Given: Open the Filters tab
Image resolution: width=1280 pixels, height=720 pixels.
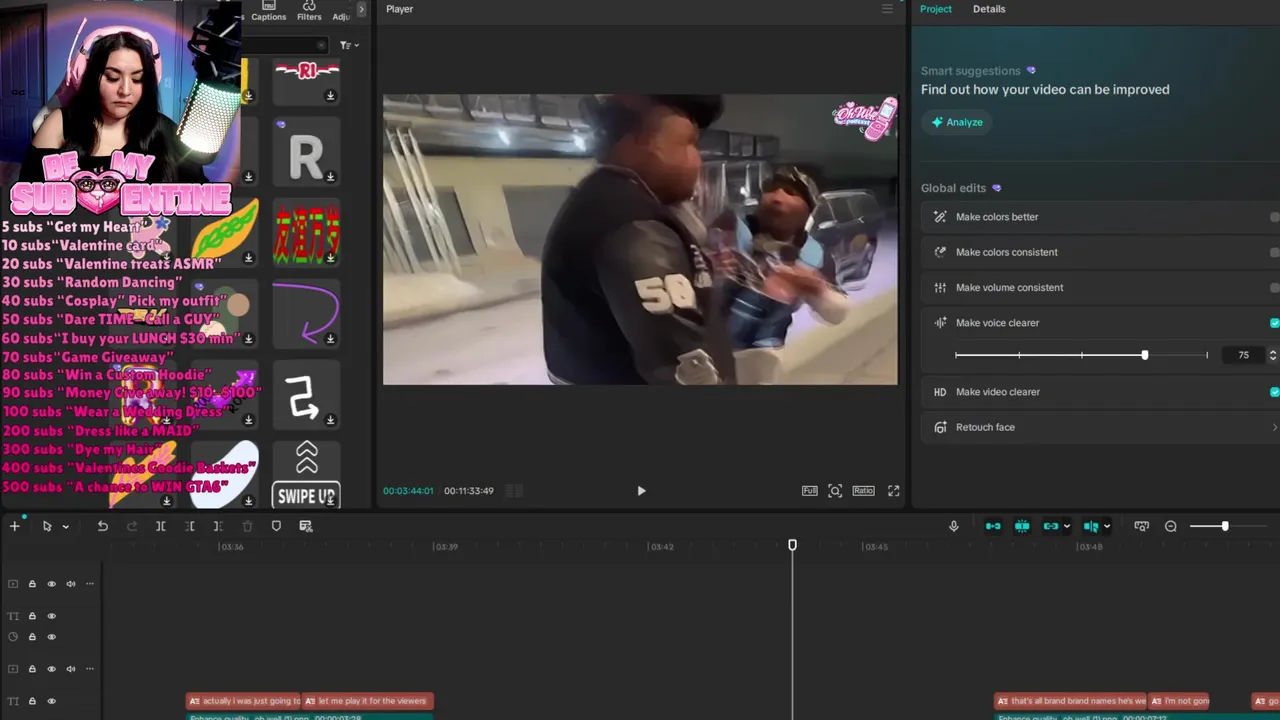Looking at the screenshot, I should 309,11.
